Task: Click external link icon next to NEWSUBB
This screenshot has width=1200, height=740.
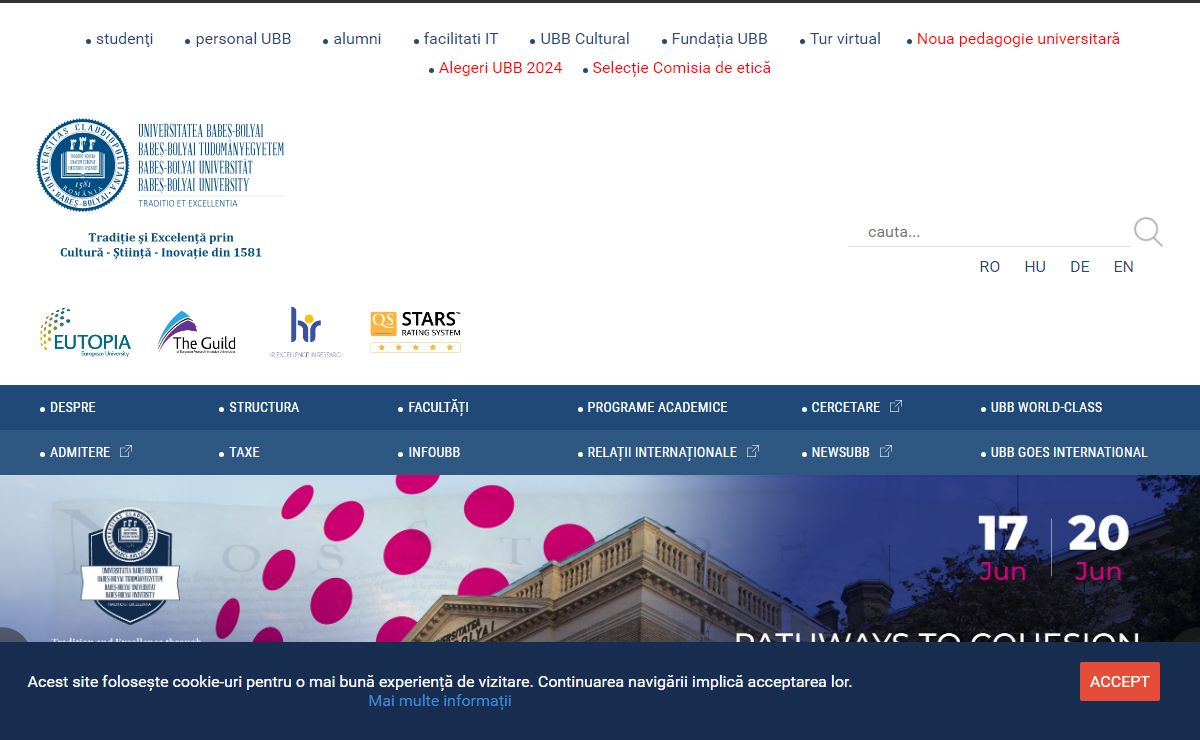Action: click(886, 451)
